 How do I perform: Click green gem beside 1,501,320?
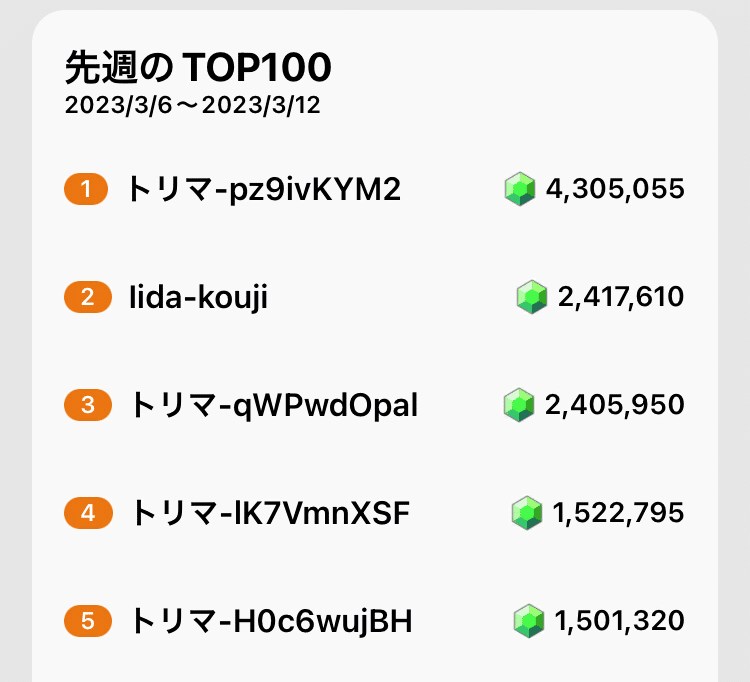pyautogui.click(x=529, y=621)
